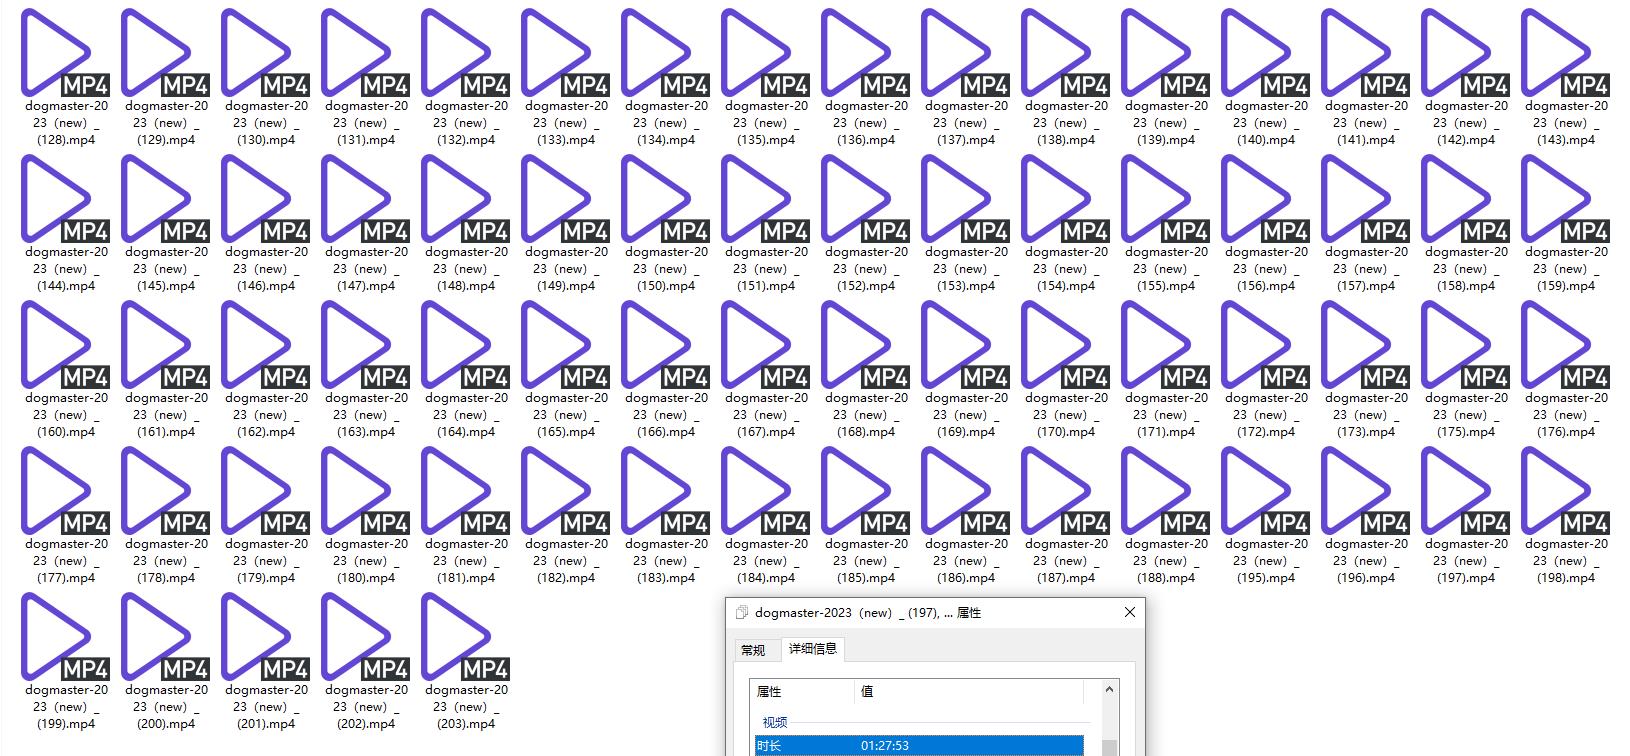Click the 属性 column header
The image size is (1630, 756).
[802, 692]
